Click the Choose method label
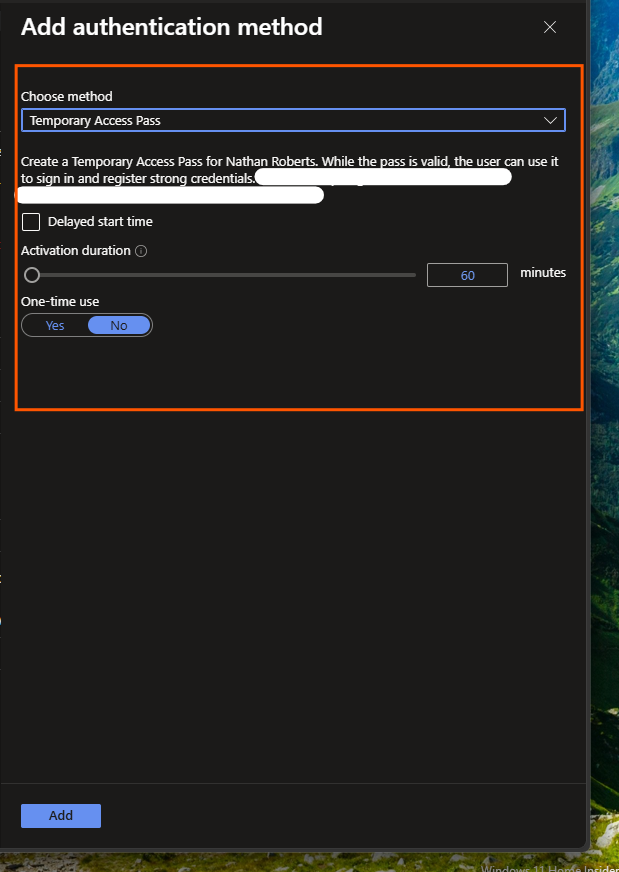The image size is (619, 872). pos(67,96)
